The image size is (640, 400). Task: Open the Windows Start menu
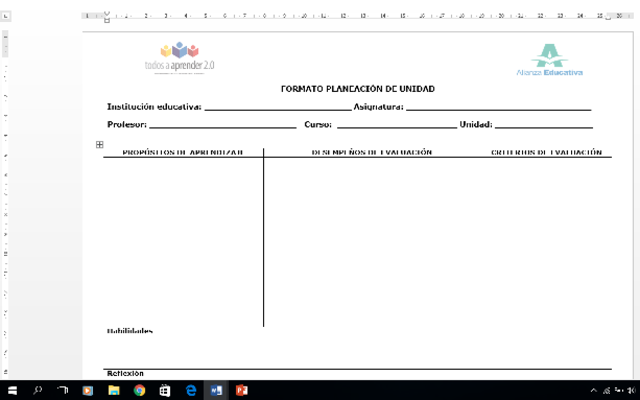tap(12, 390)
